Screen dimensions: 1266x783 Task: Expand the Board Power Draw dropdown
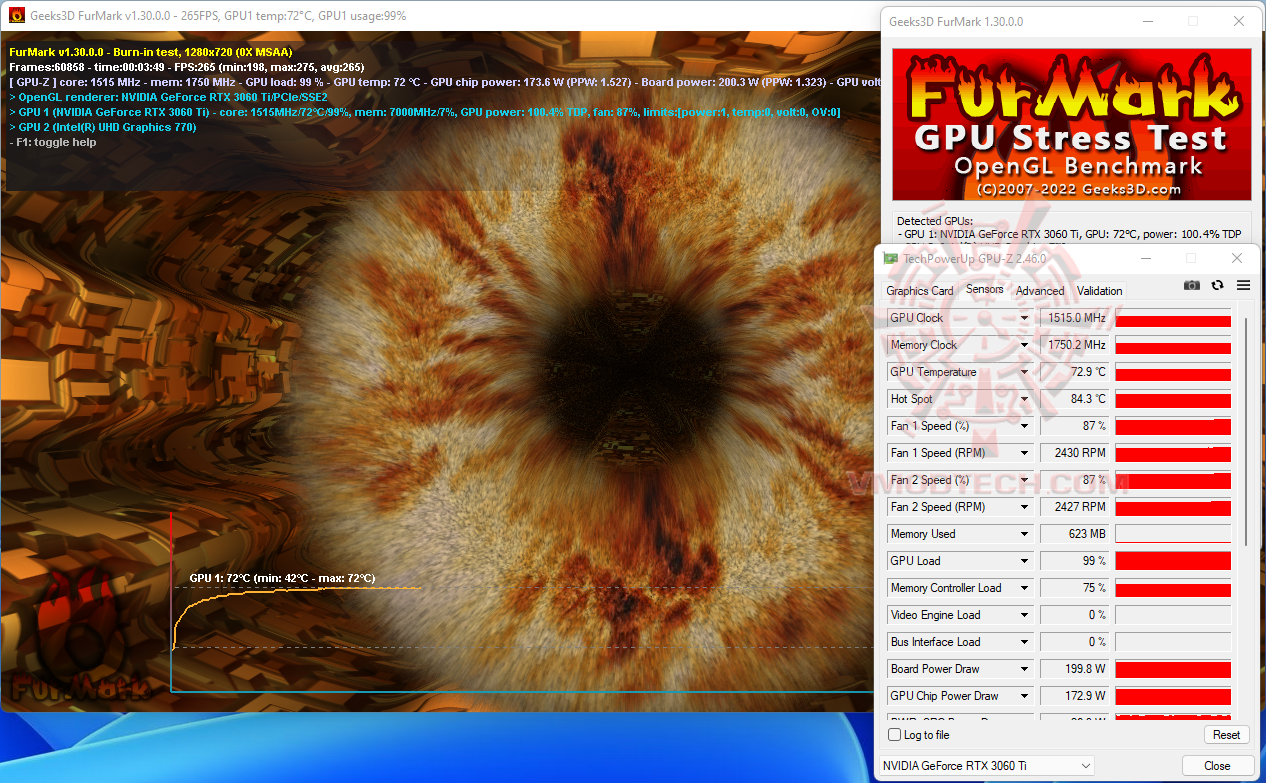[1024, 669]
